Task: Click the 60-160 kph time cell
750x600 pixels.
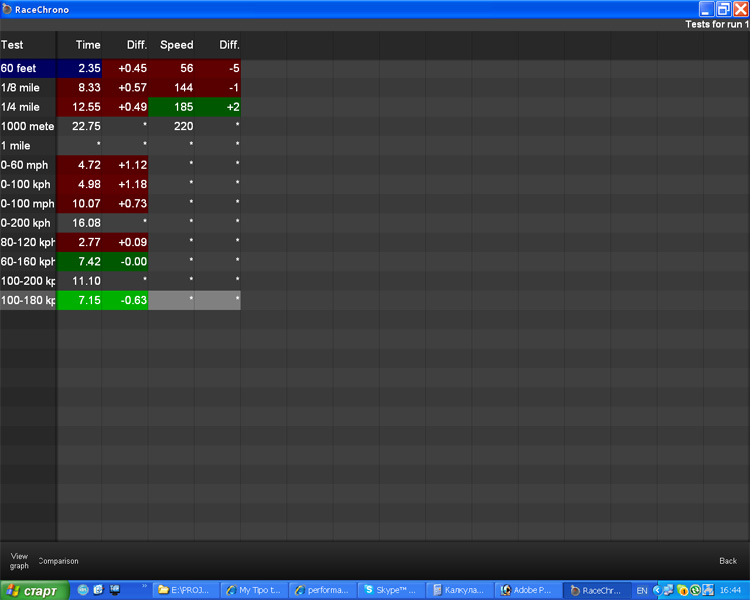Action: tap(80, 261)
